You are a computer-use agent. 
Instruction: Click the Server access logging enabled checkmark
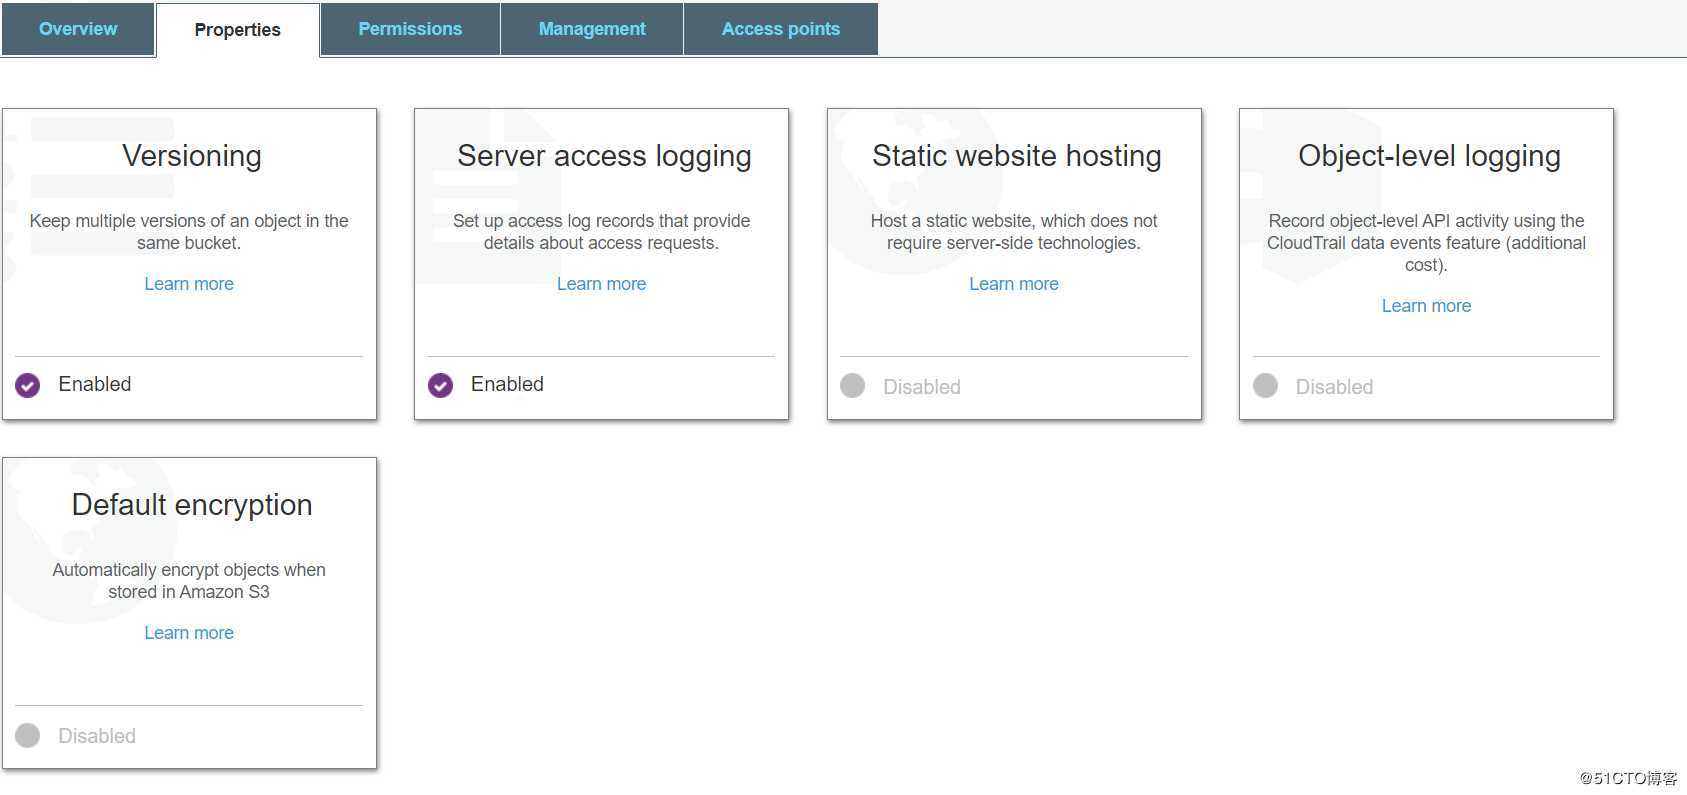coord(441,385)
